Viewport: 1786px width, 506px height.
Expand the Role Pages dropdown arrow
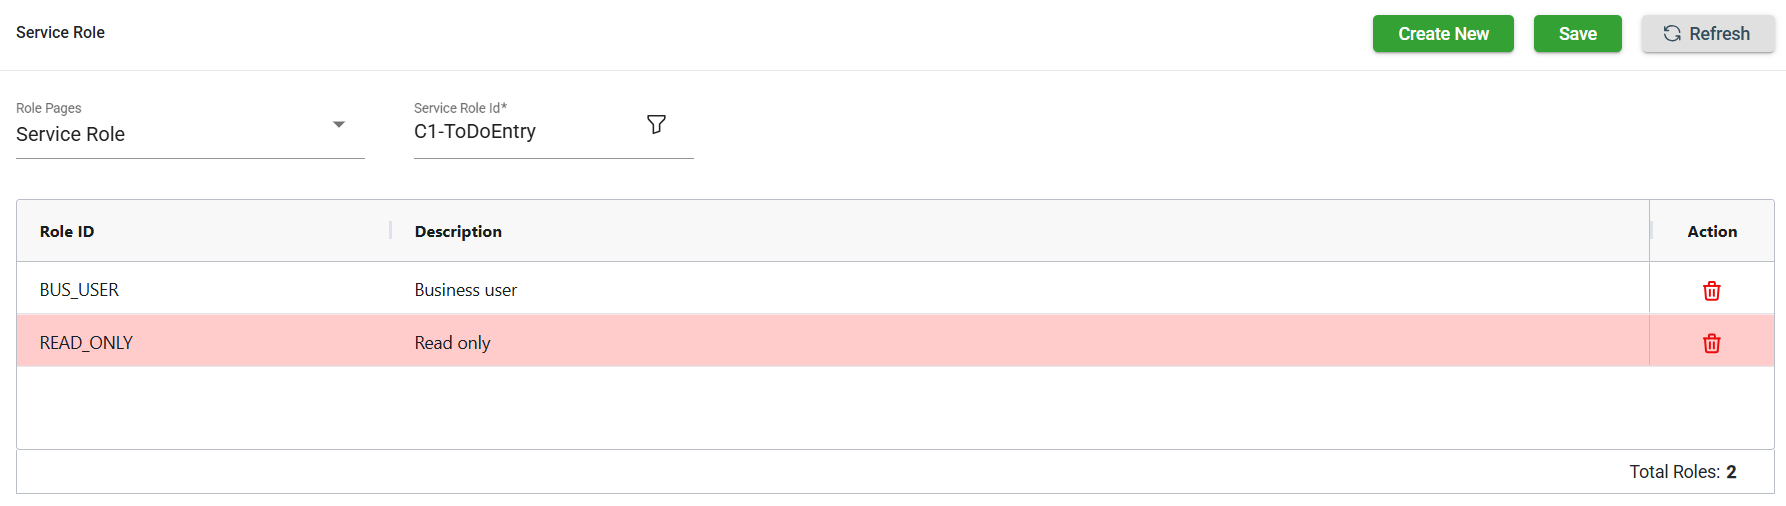point(339,125)
